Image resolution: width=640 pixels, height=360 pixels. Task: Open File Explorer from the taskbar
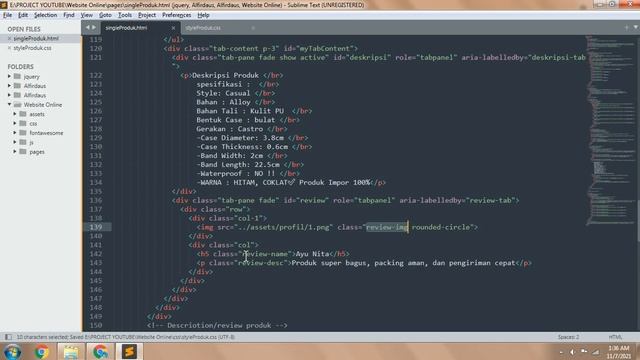(71, 351)
